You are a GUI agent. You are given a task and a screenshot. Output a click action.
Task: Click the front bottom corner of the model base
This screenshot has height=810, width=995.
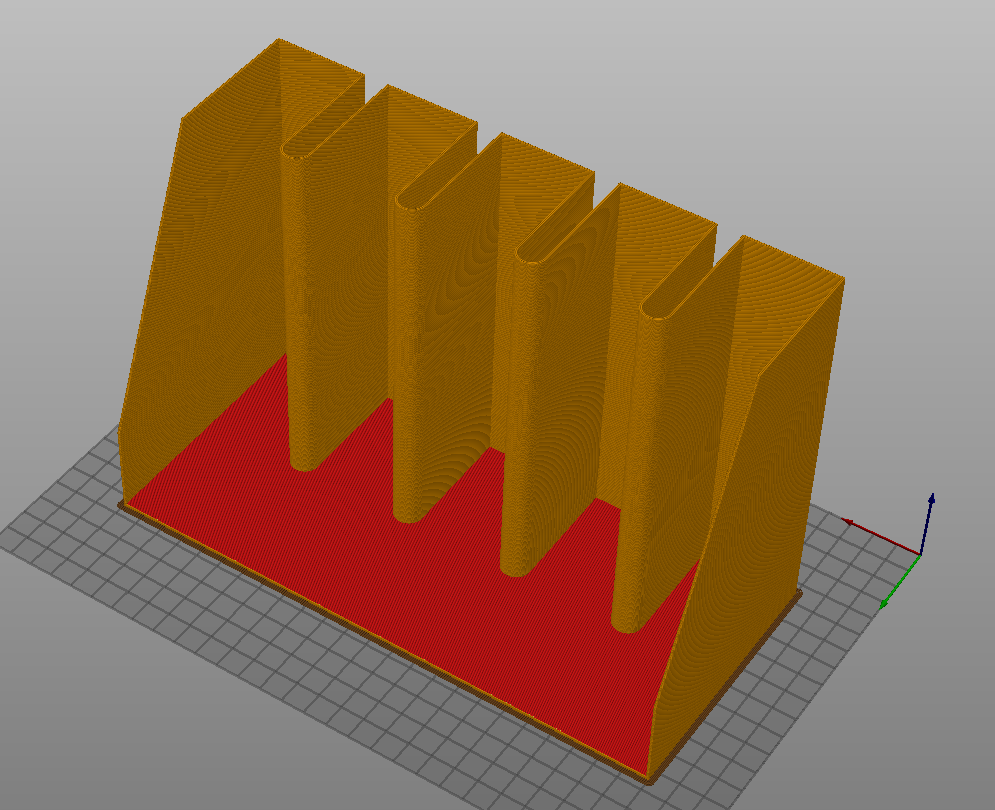[x=648, y=778]
